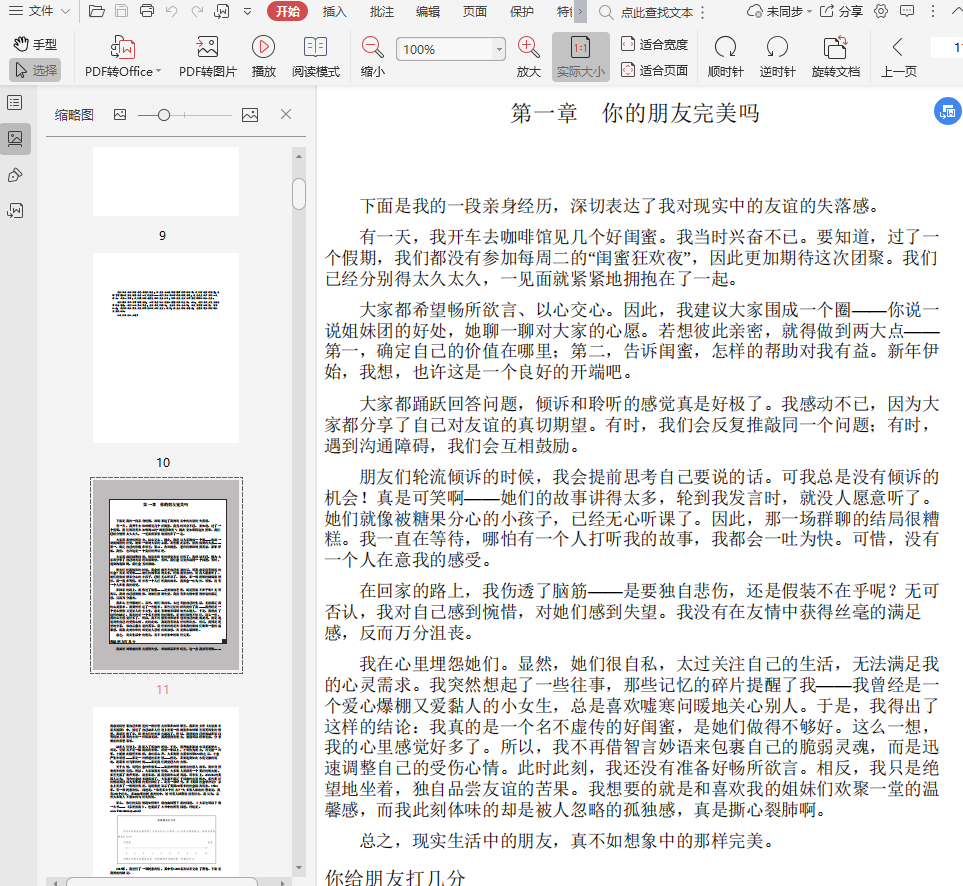Click the save icon
The height and width of the screenshot is (886, 963).
[x=122, y=11]
